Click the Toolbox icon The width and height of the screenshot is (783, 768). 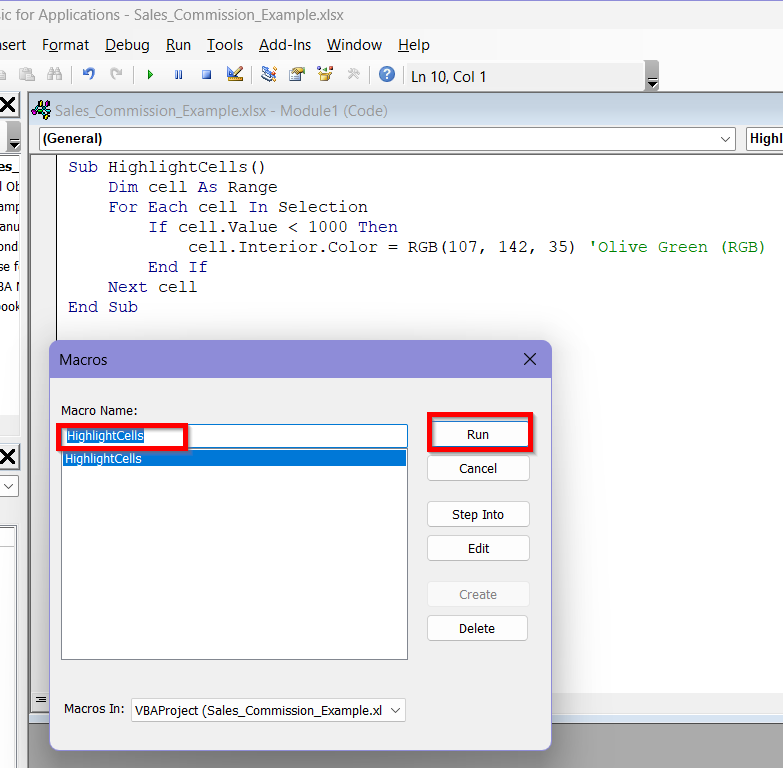coord(354,75)
